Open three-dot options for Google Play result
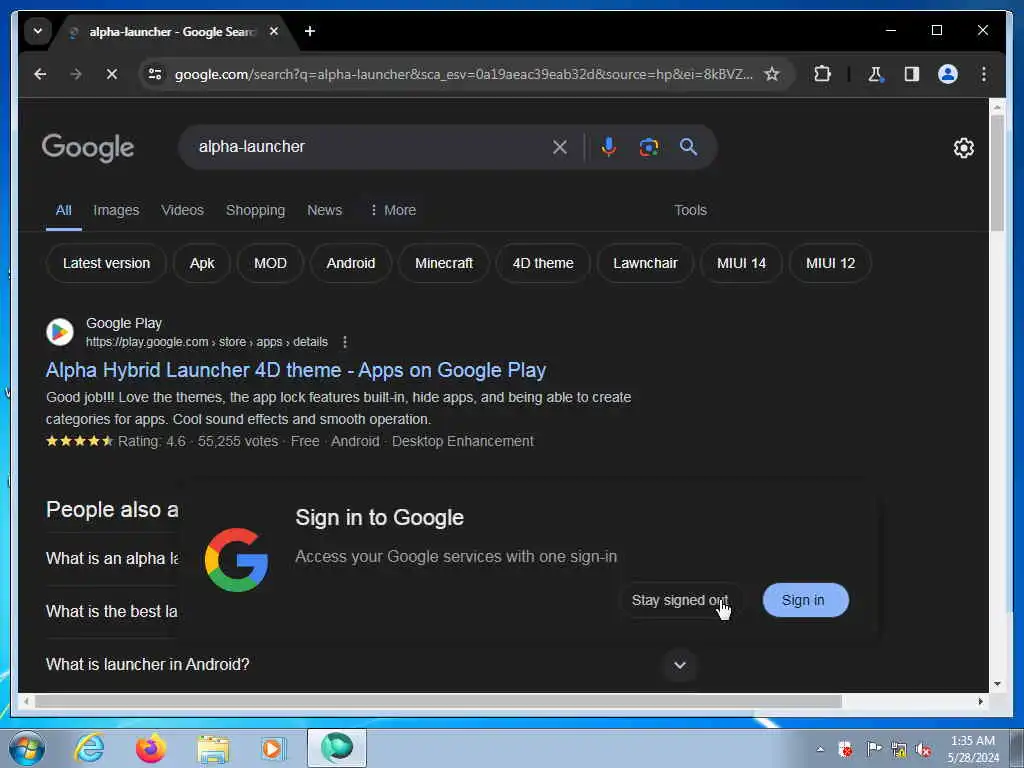 [x=345, y=342]
